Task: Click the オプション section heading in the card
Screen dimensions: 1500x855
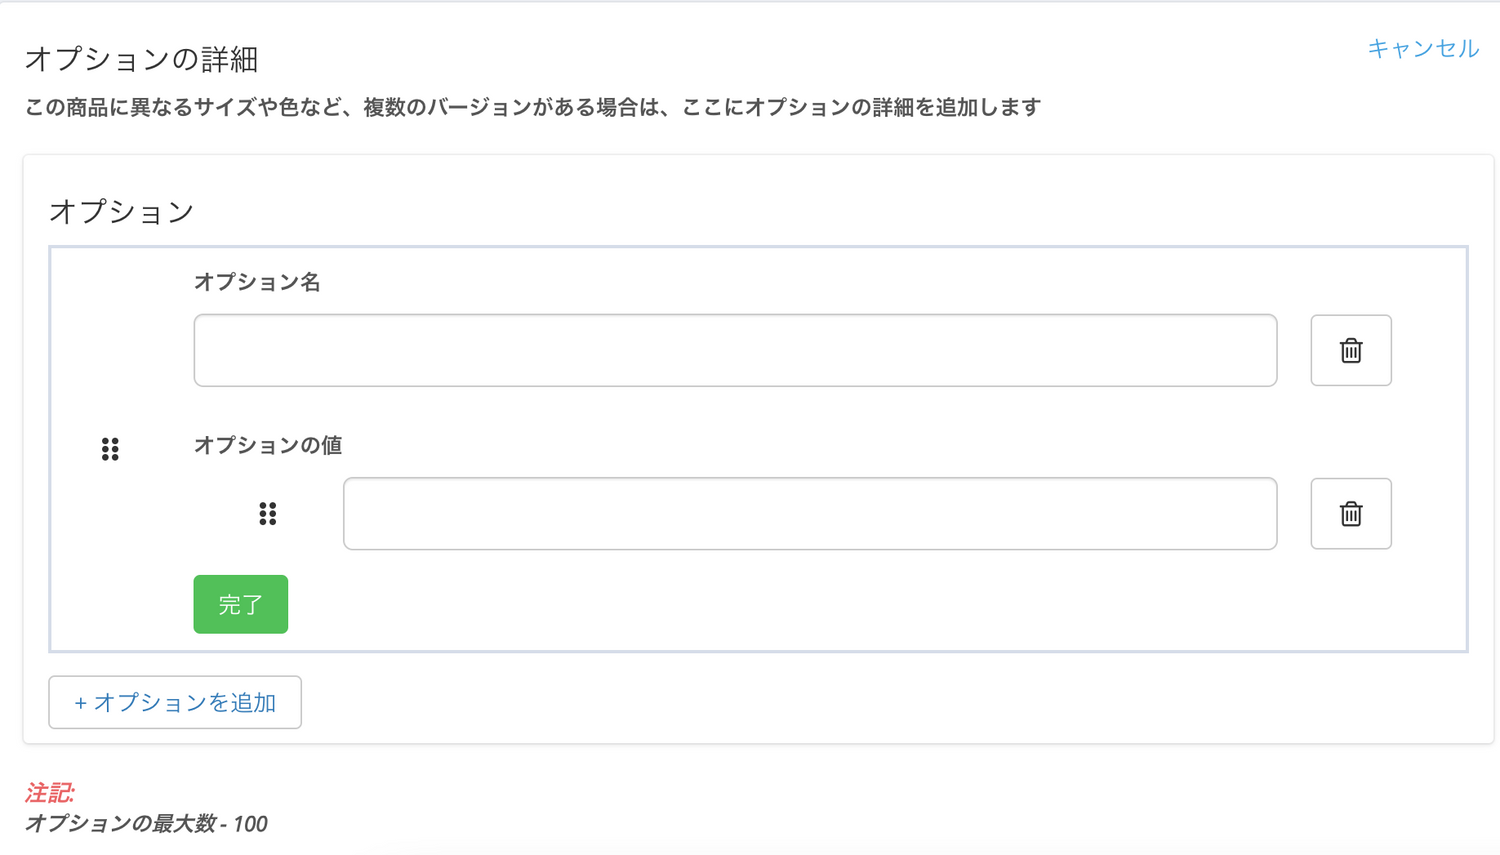Action: [x=121, y=211]
